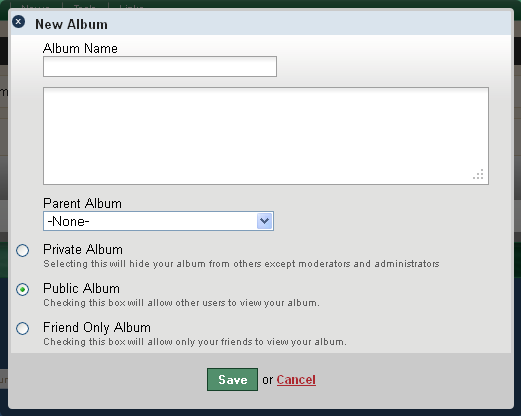
Task: Click the New Album dialog title
Action: 71,24
